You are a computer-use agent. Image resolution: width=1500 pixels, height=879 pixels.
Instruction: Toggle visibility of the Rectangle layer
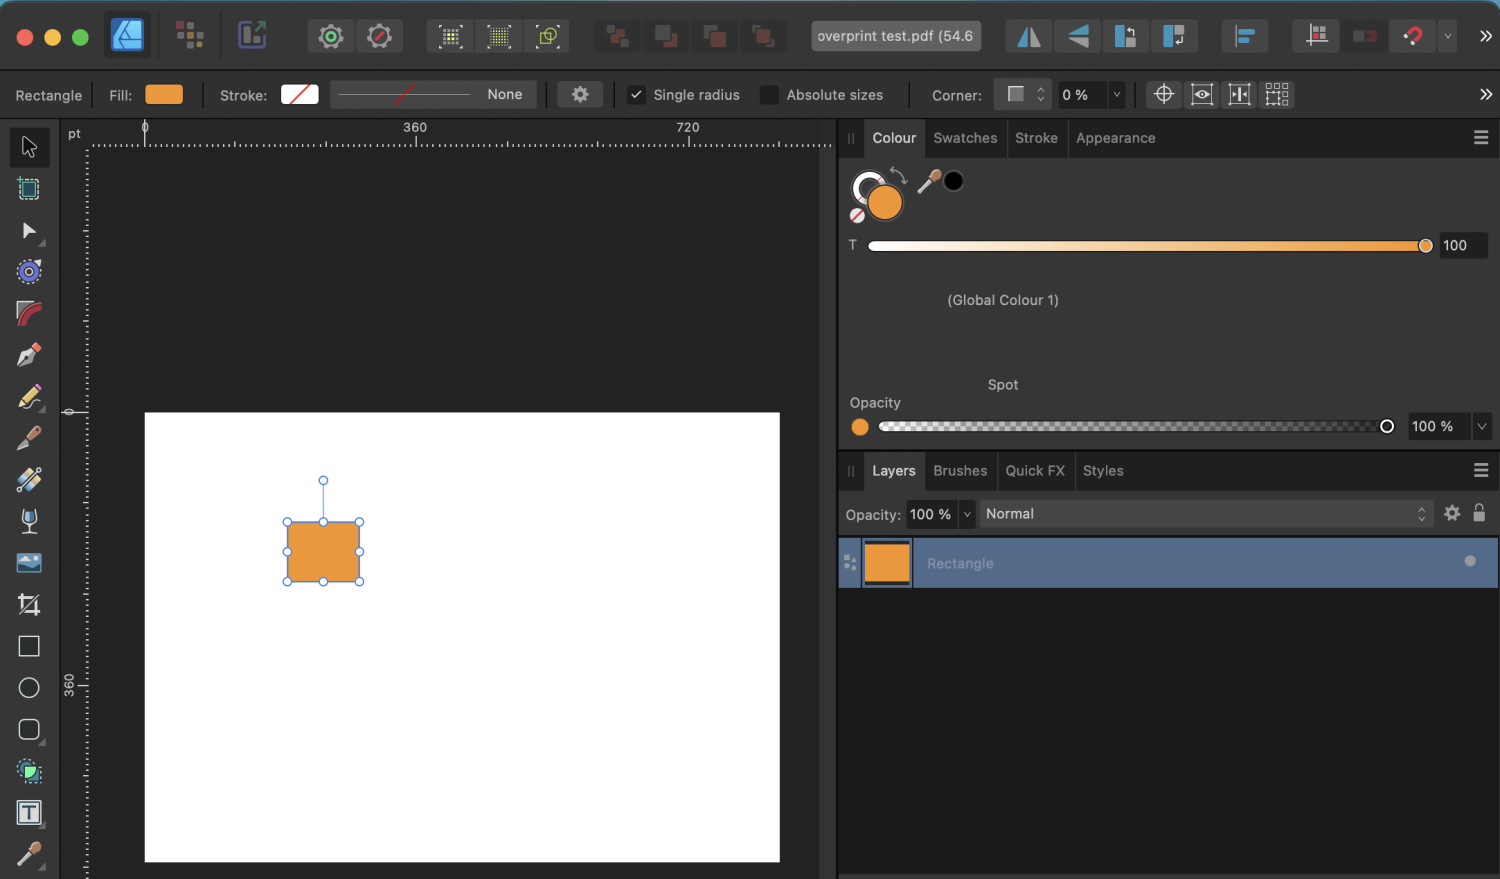[x=1469, y=562]
